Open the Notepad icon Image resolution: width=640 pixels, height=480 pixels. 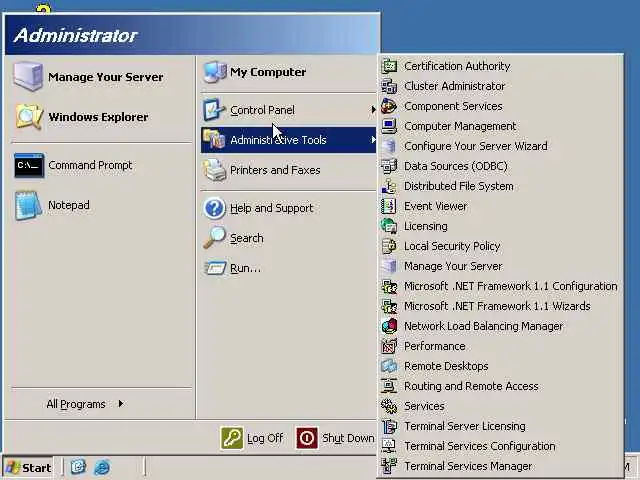pos(28,205)
